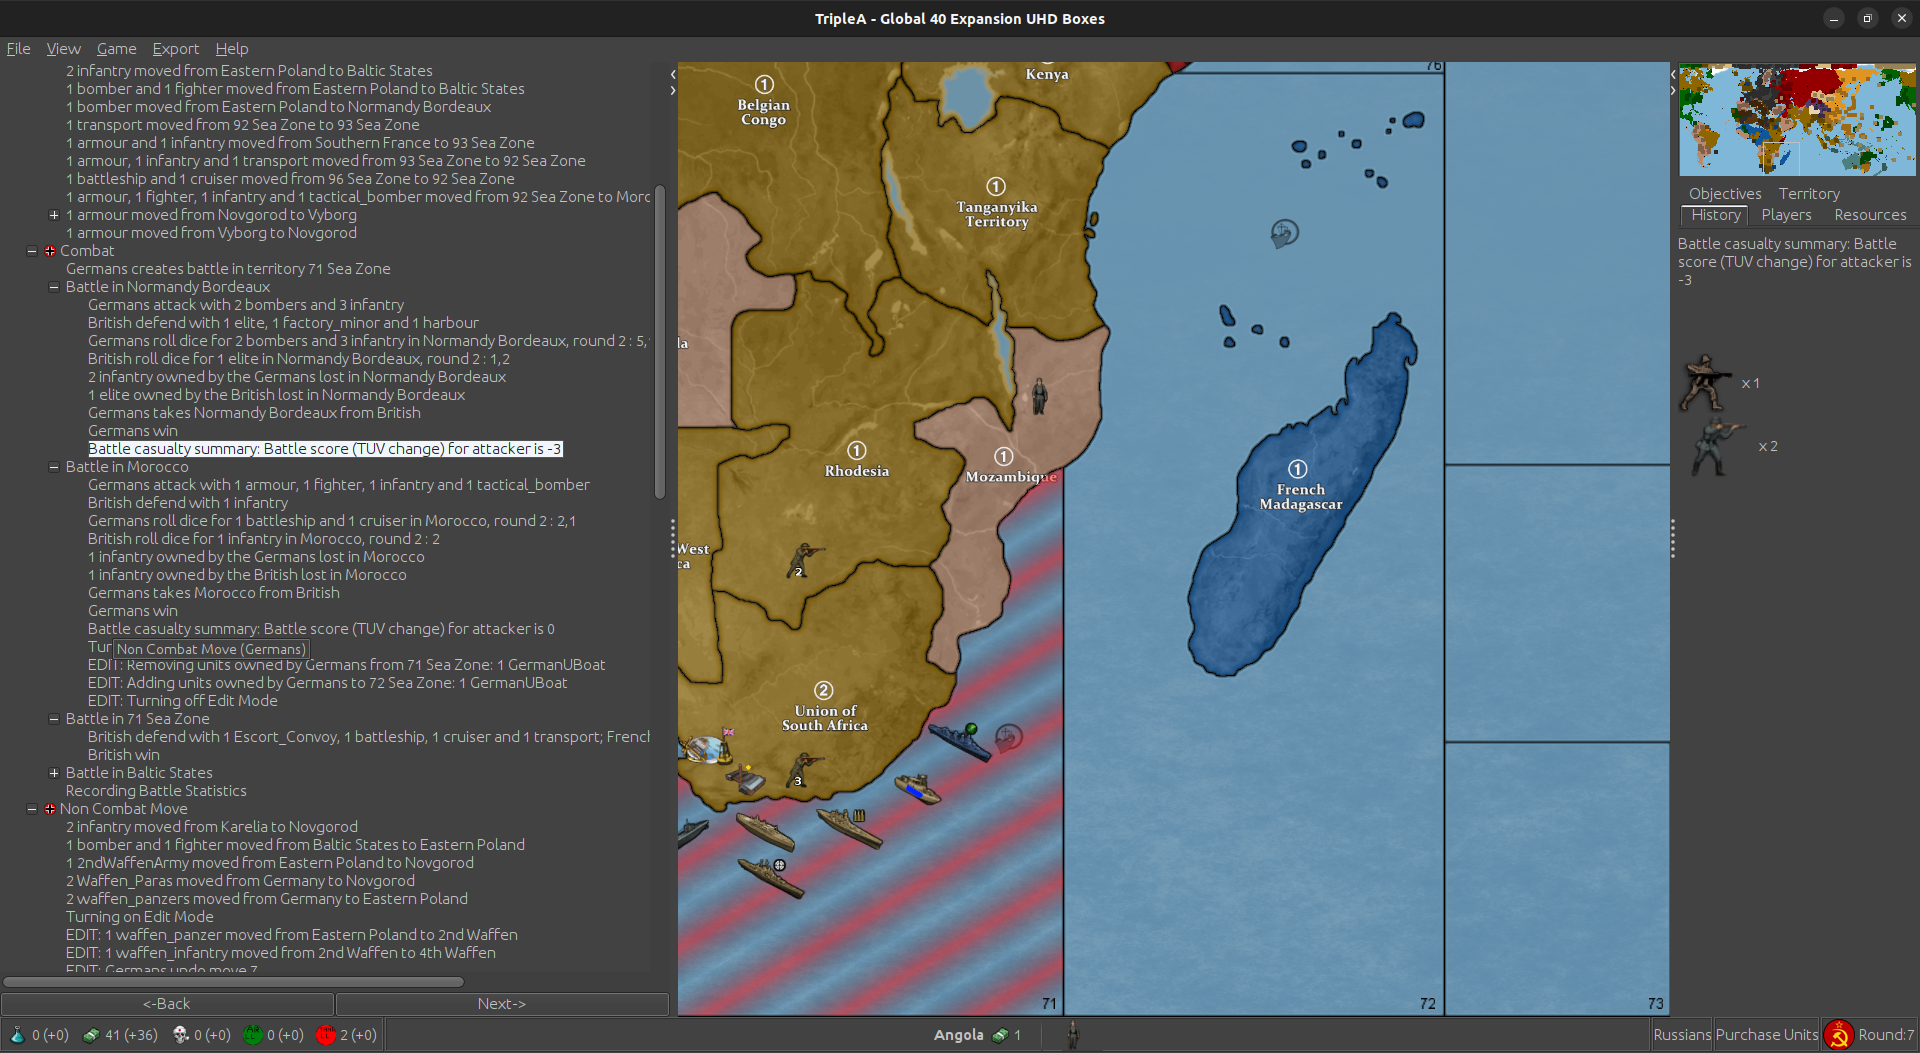Open the Export menu

pos(175,48)
